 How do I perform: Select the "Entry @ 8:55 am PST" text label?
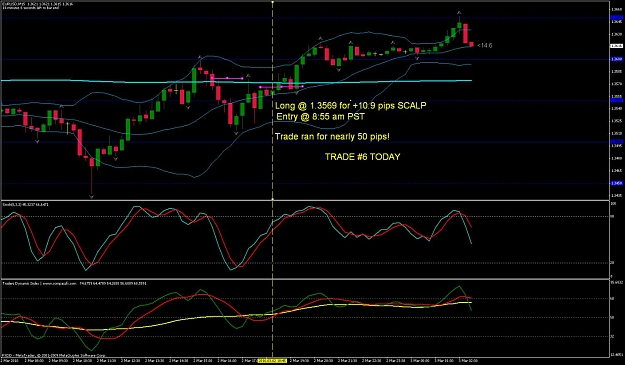tap(320, 117)
